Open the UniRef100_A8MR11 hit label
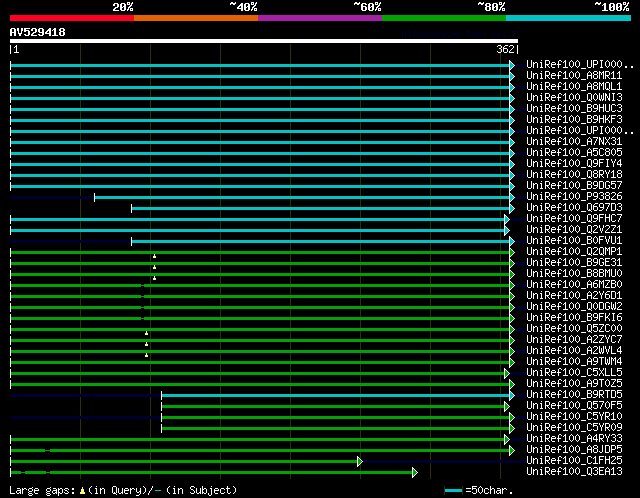 574,76
